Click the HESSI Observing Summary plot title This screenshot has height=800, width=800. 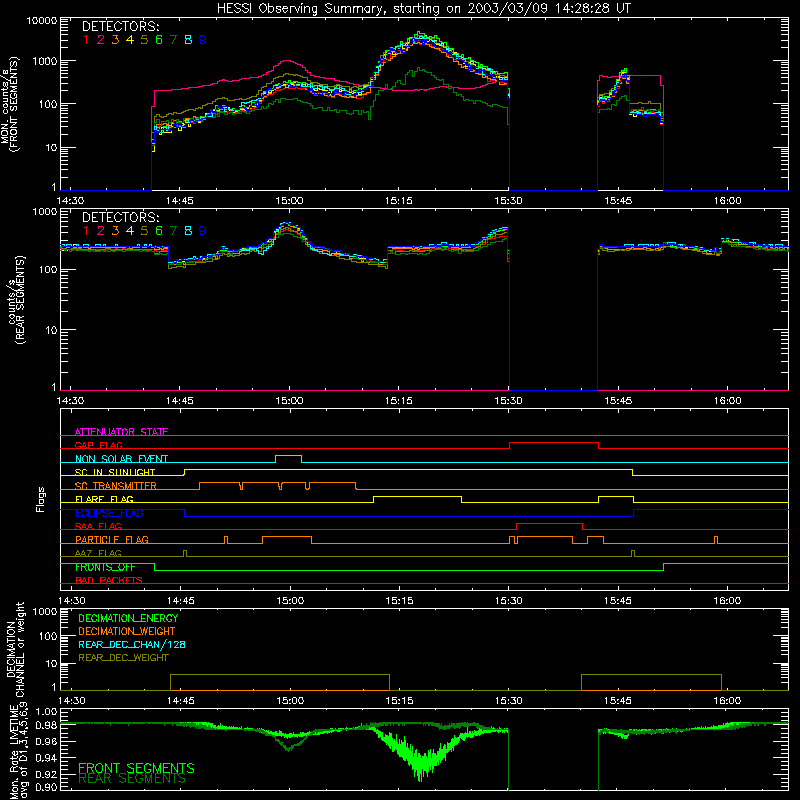pos(423,9)
